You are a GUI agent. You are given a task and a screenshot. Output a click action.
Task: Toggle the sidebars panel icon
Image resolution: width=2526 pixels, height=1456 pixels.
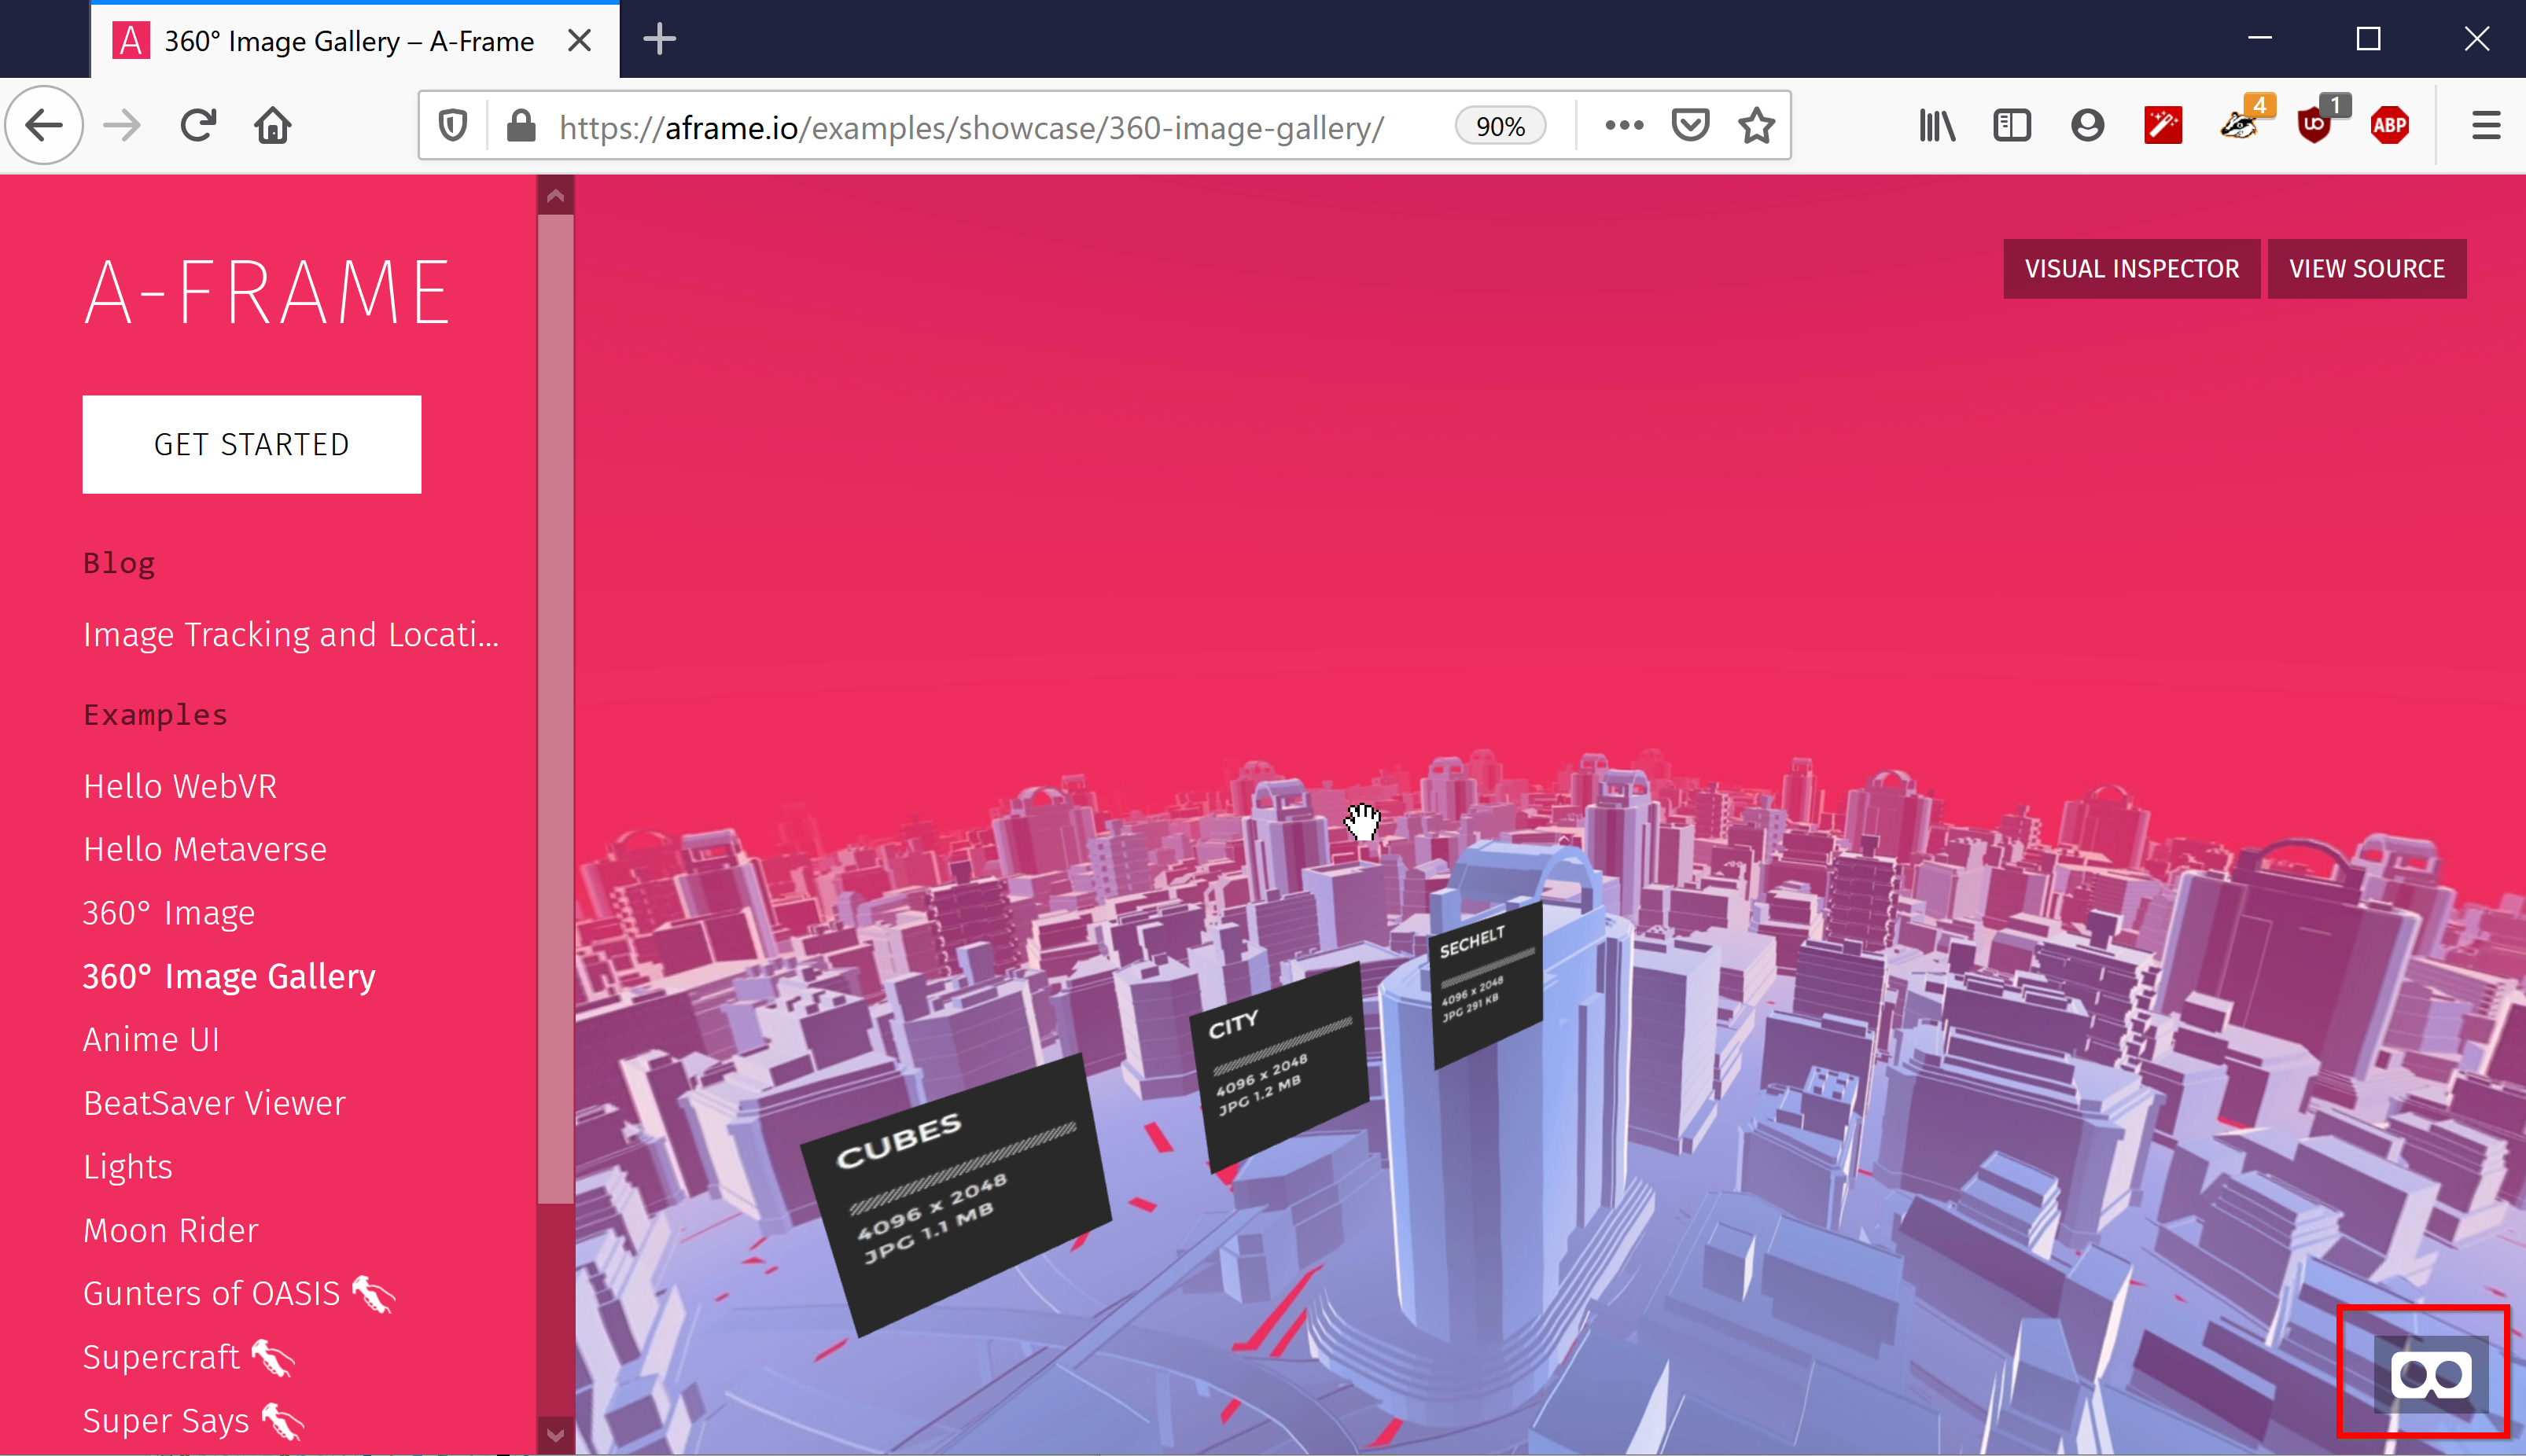(2012, 125)
